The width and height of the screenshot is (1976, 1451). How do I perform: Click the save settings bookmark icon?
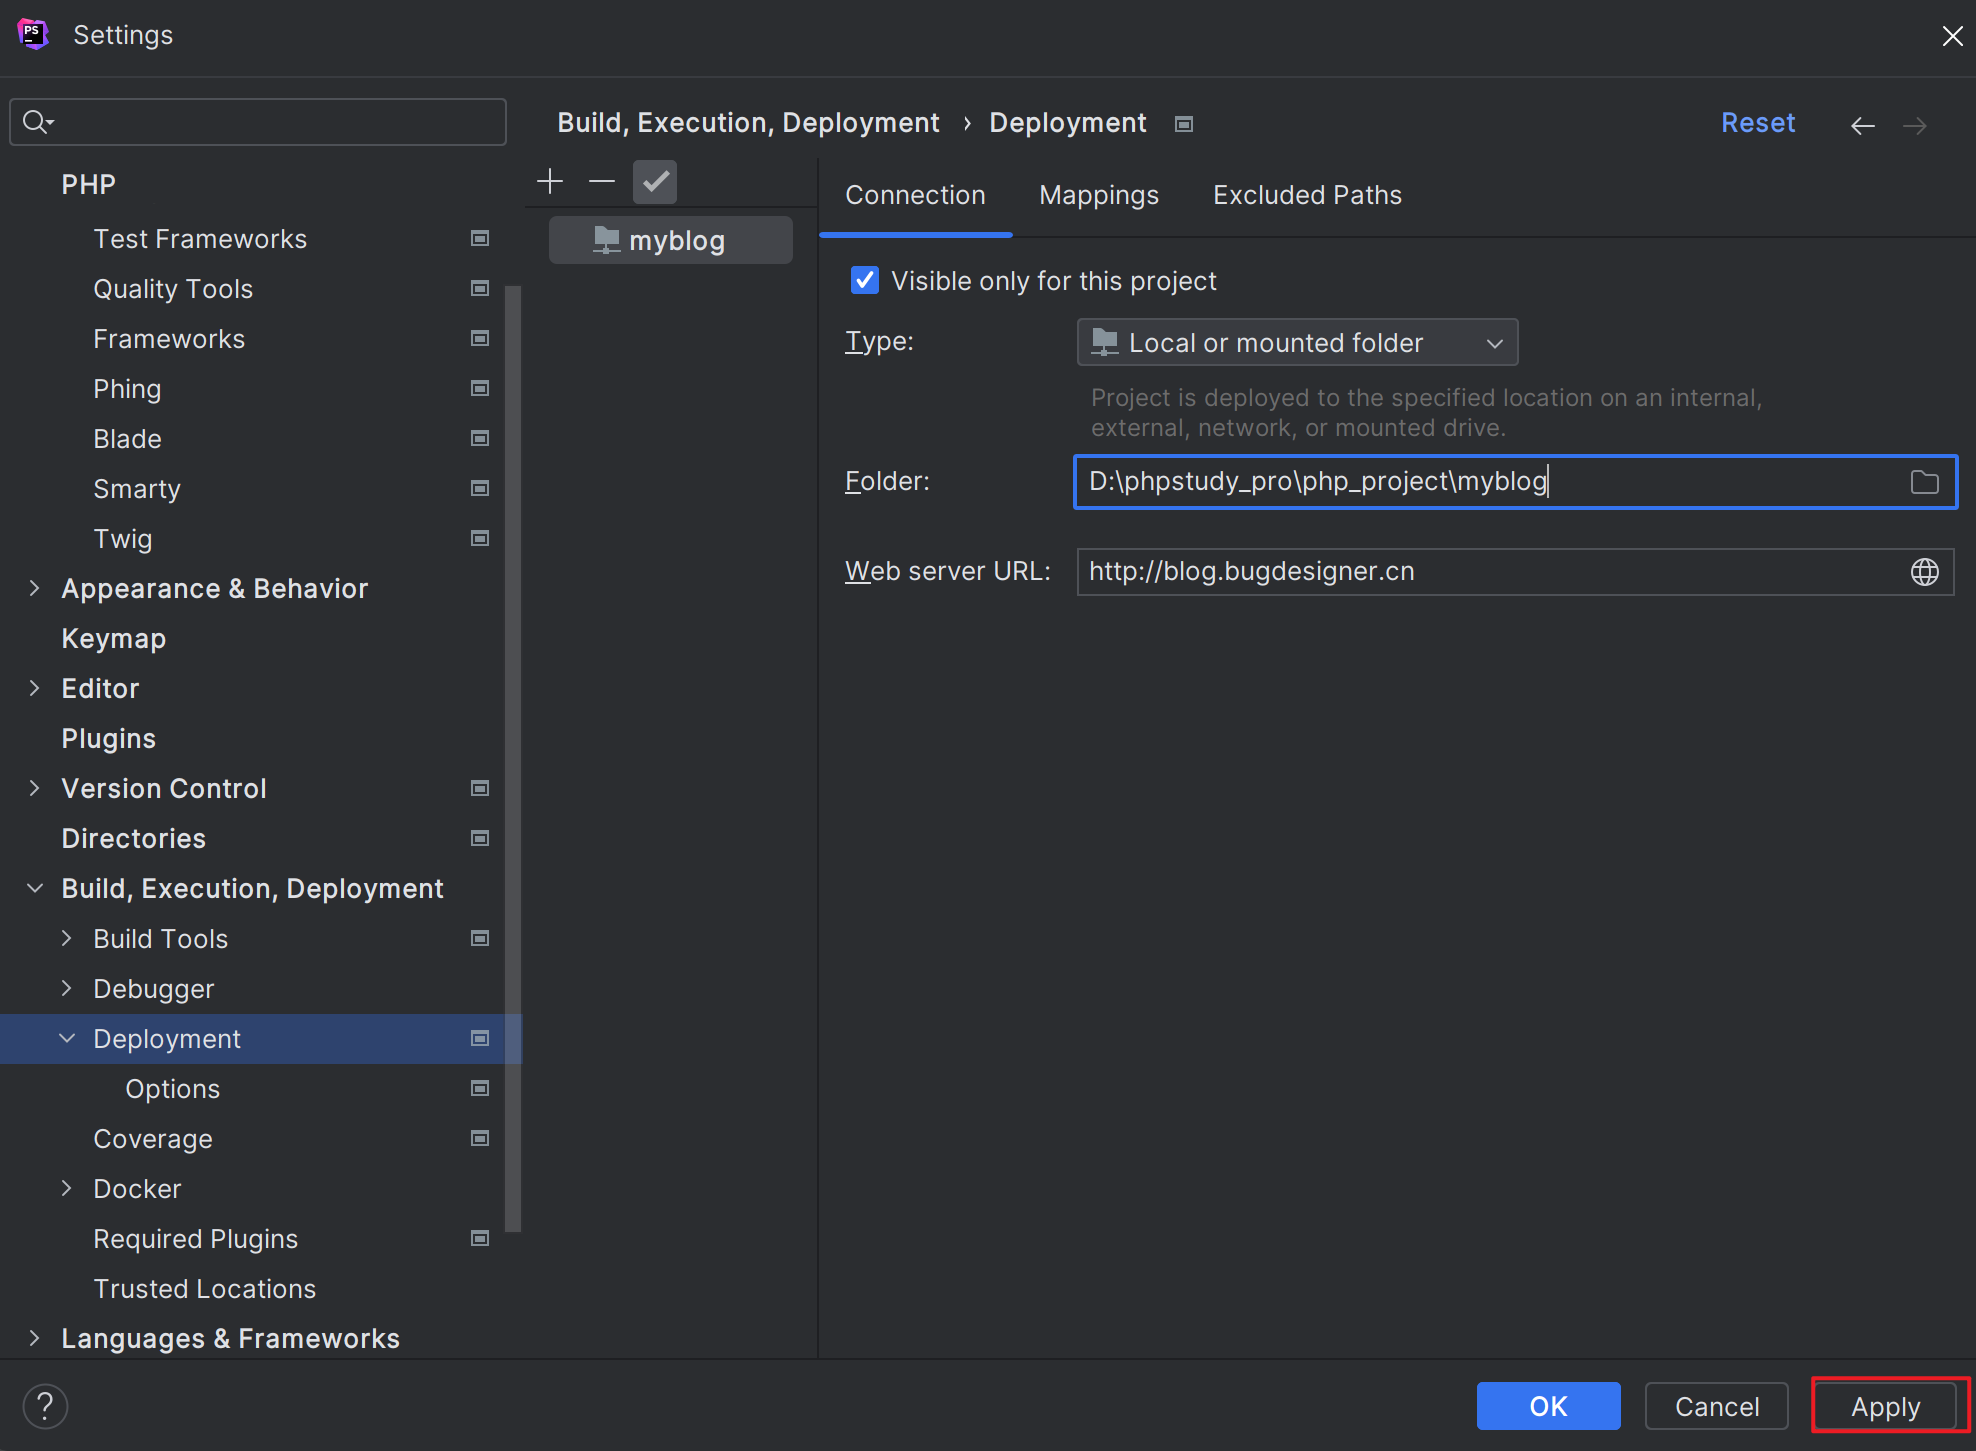(1184, 123)
